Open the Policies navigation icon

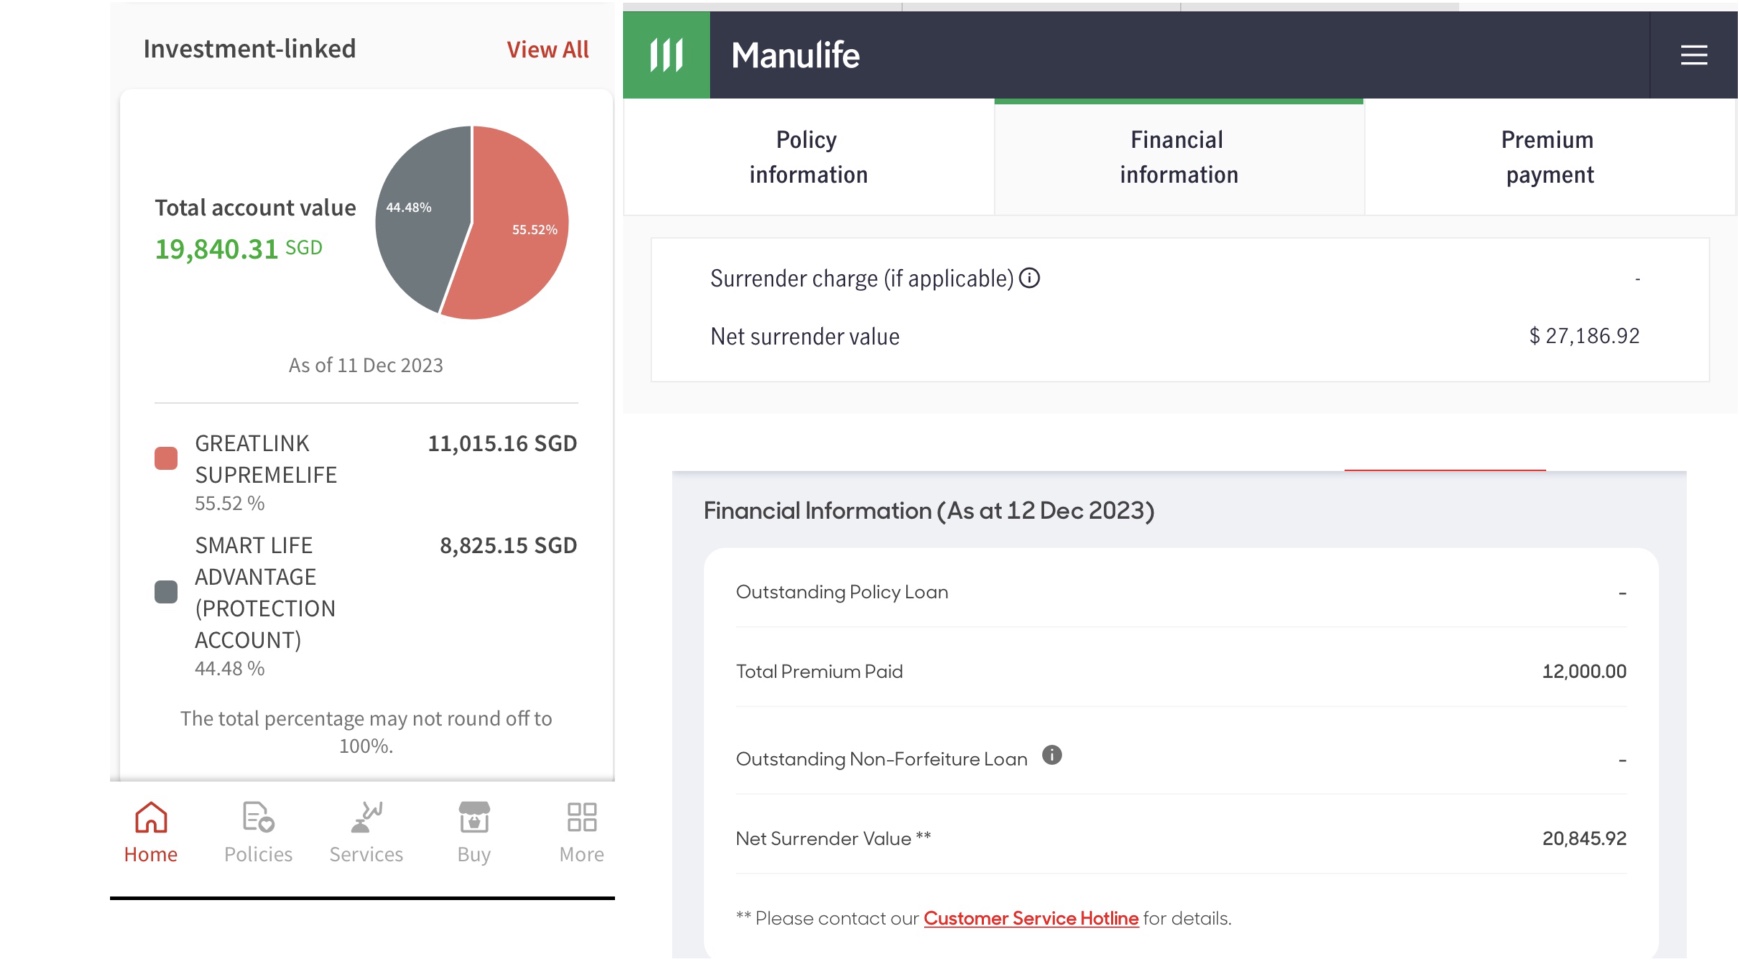click(x=258, y=818)
